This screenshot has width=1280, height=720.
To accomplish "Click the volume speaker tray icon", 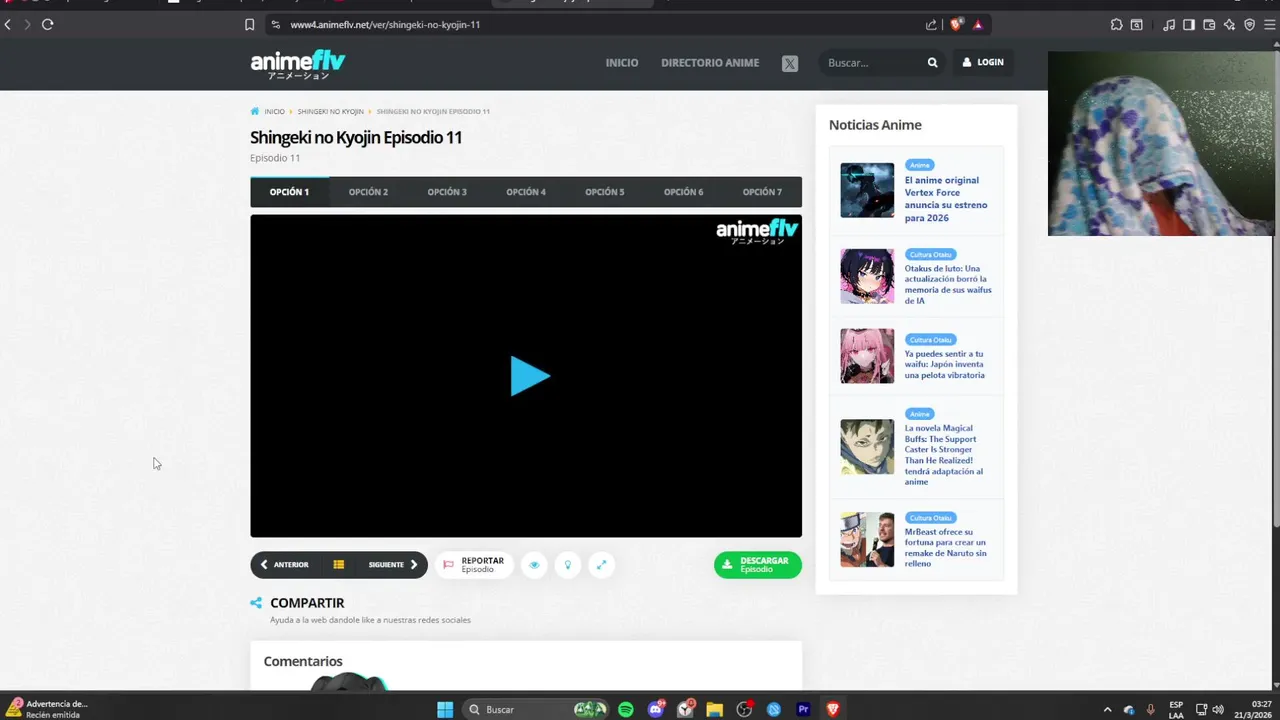I will 1218,709.
